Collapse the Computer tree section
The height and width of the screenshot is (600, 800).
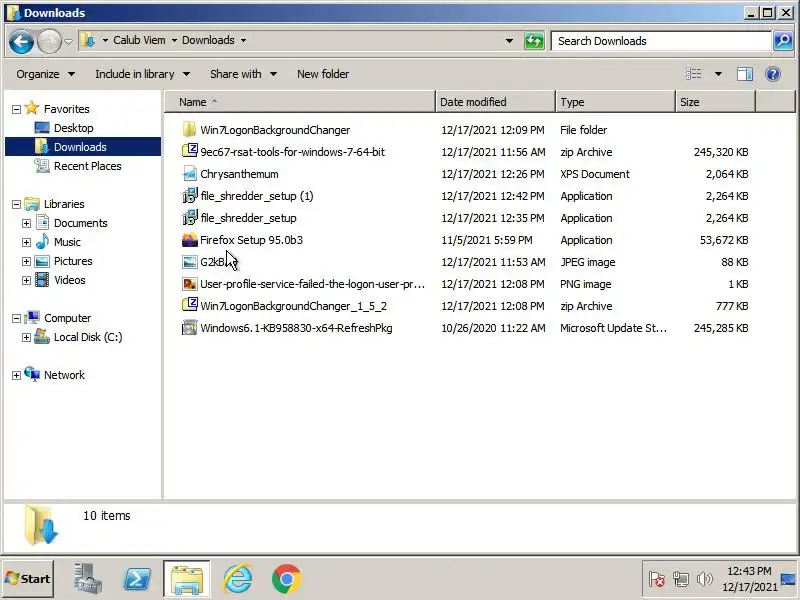point(16,318)
